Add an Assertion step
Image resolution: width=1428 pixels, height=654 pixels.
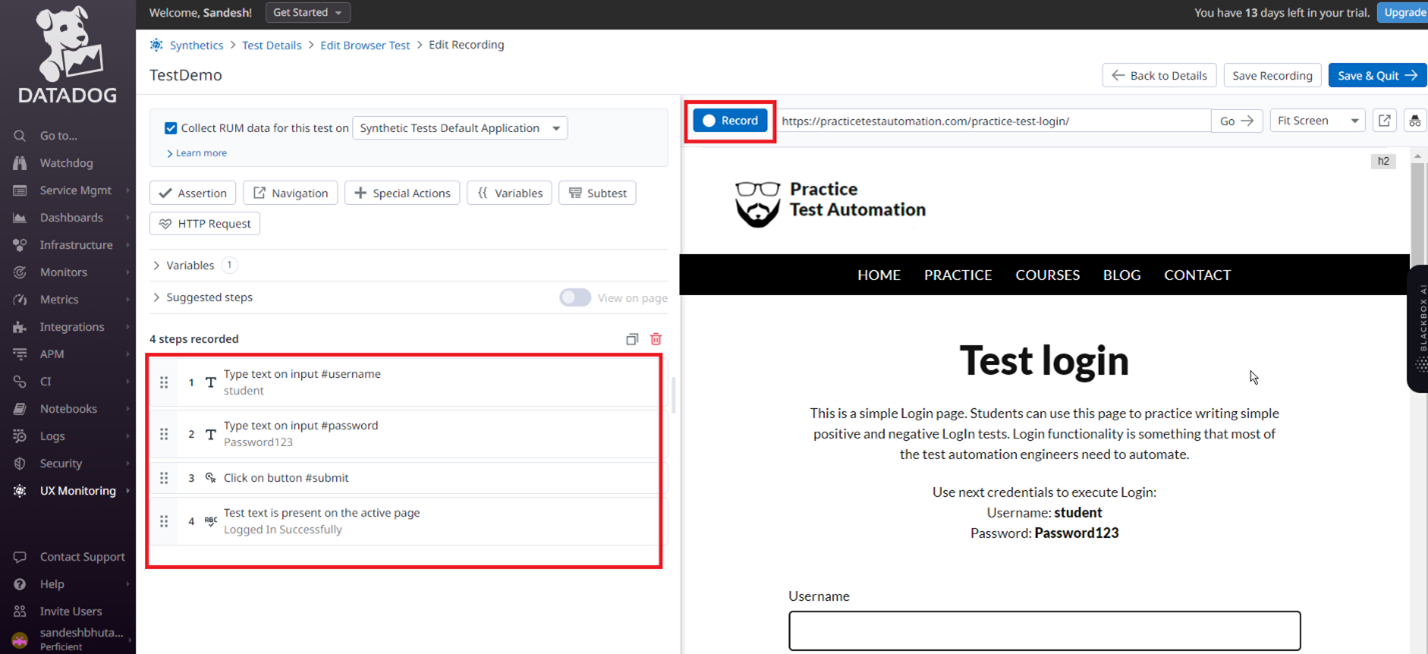tap(192, 192)
